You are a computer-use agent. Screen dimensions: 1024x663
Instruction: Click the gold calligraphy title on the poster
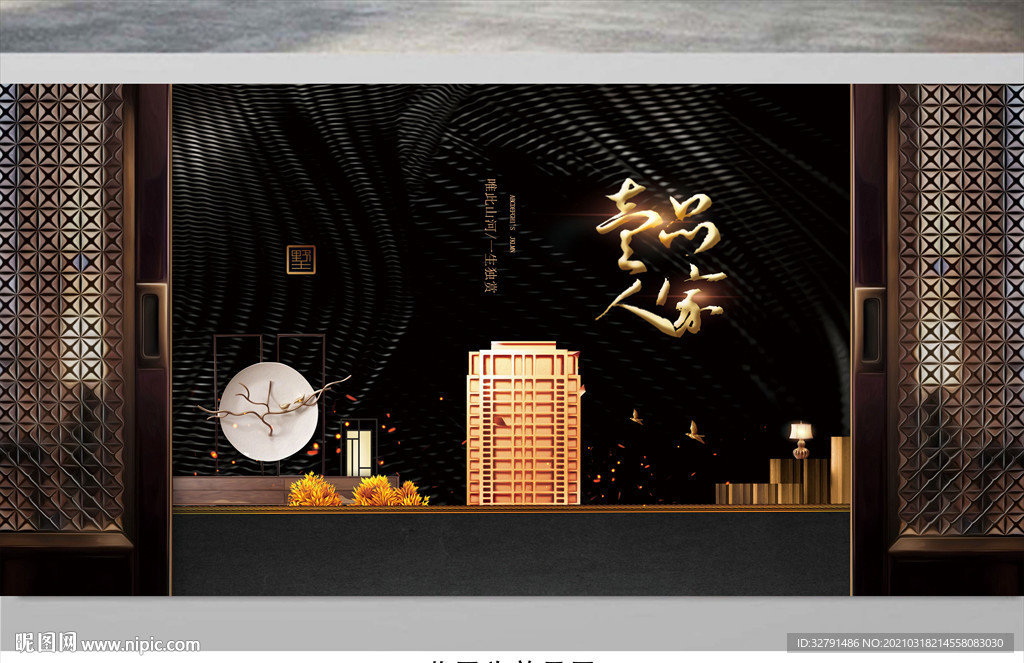coord(661,257)
